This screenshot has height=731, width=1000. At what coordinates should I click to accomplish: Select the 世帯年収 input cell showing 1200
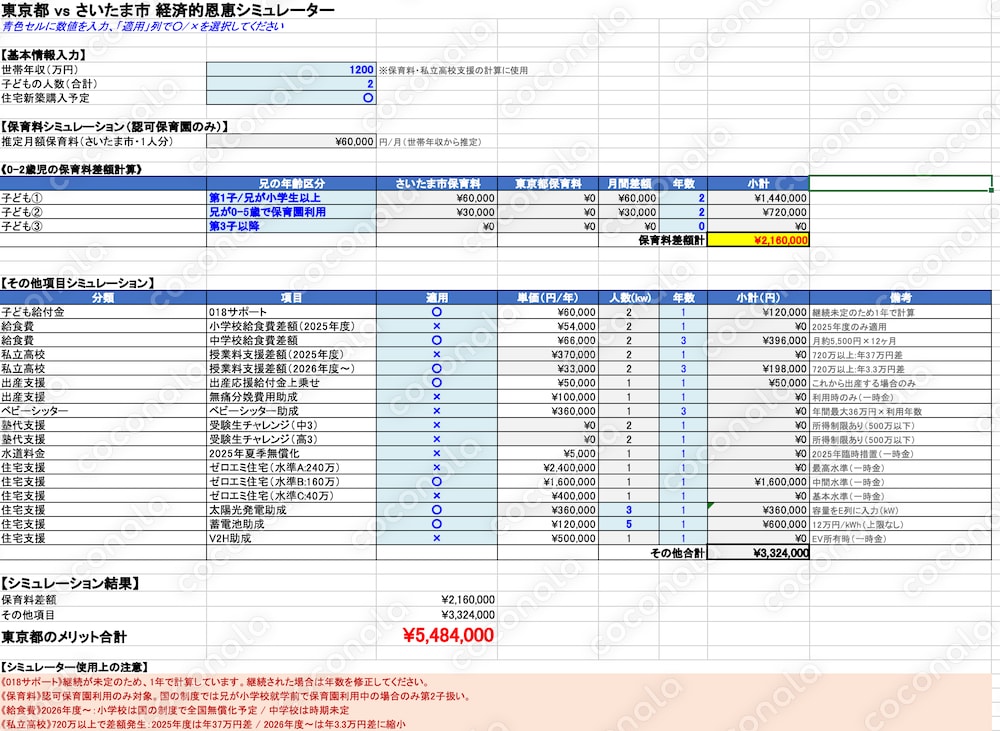pos(291,70)
